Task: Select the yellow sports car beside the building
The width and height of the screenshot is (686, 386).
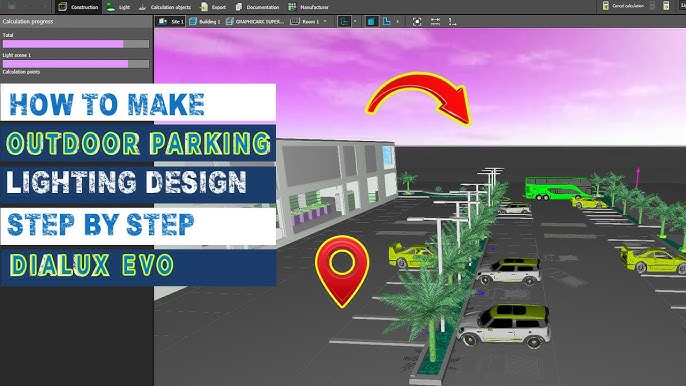Action: tap(410, 255)
